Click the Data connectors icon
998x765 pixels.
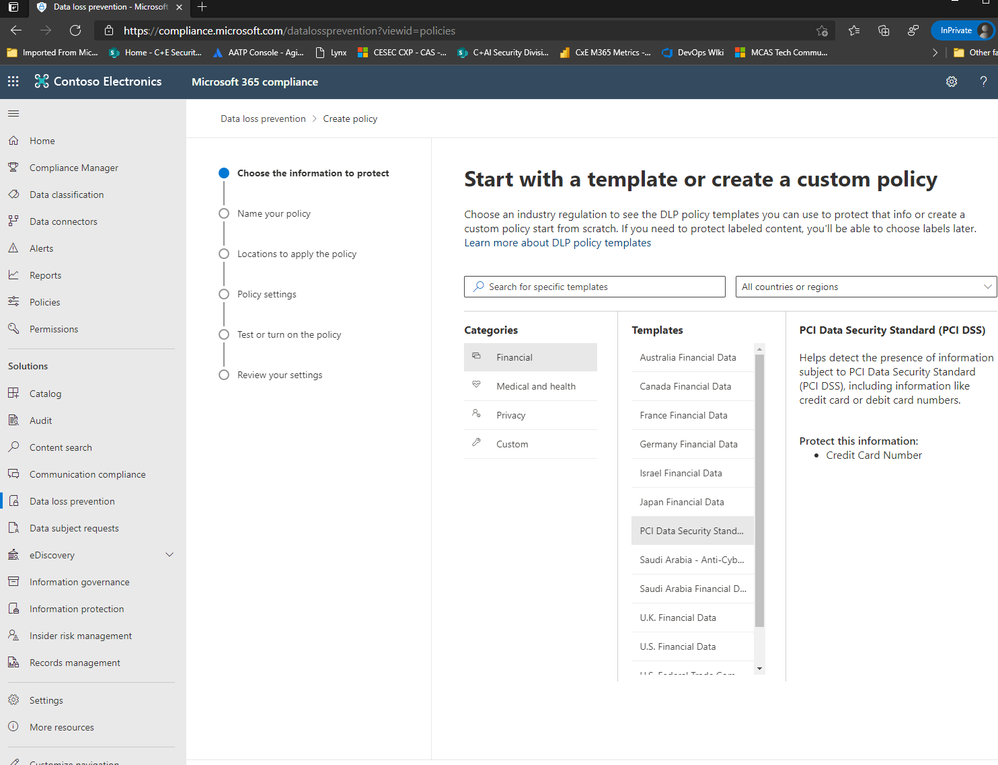13,221
